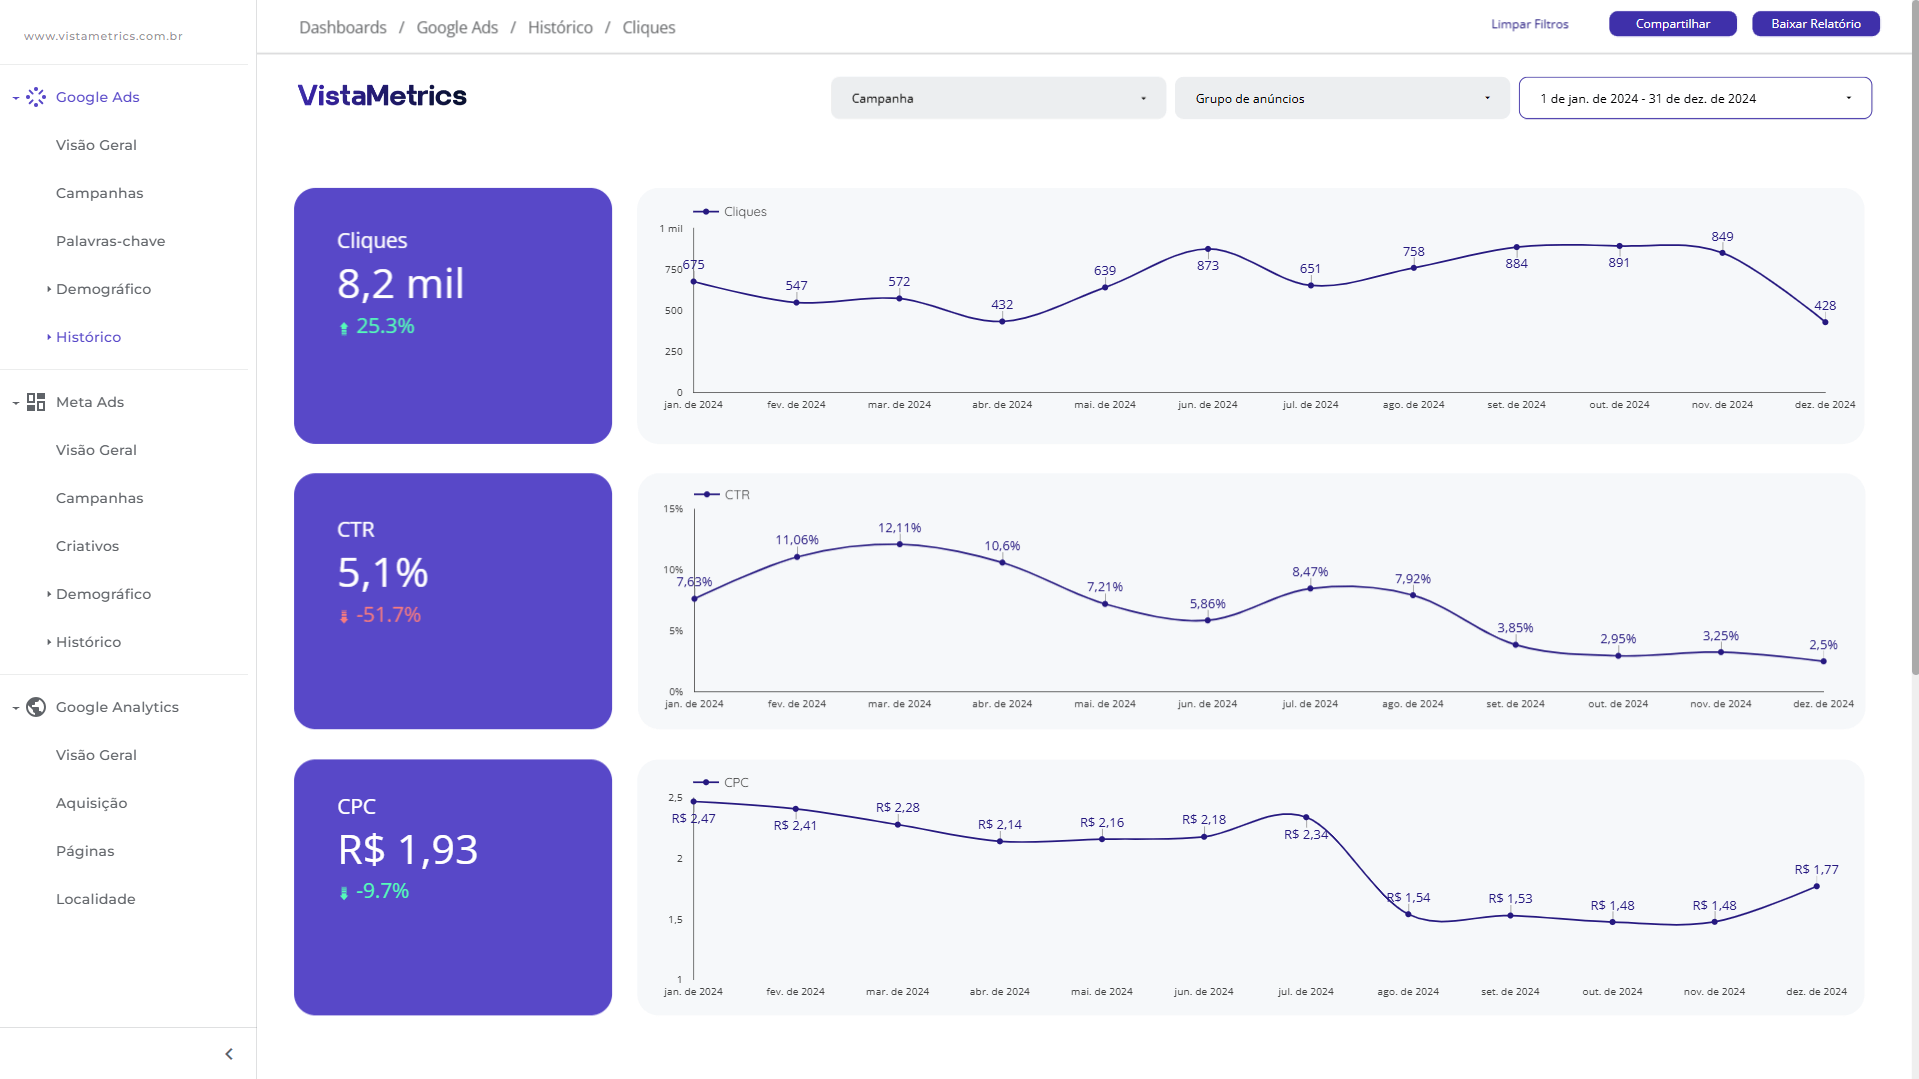The height and width of the screenshot is (1079, 1919).
Task: Click the Limpar Filtros link
Action: coord(1529,24)
